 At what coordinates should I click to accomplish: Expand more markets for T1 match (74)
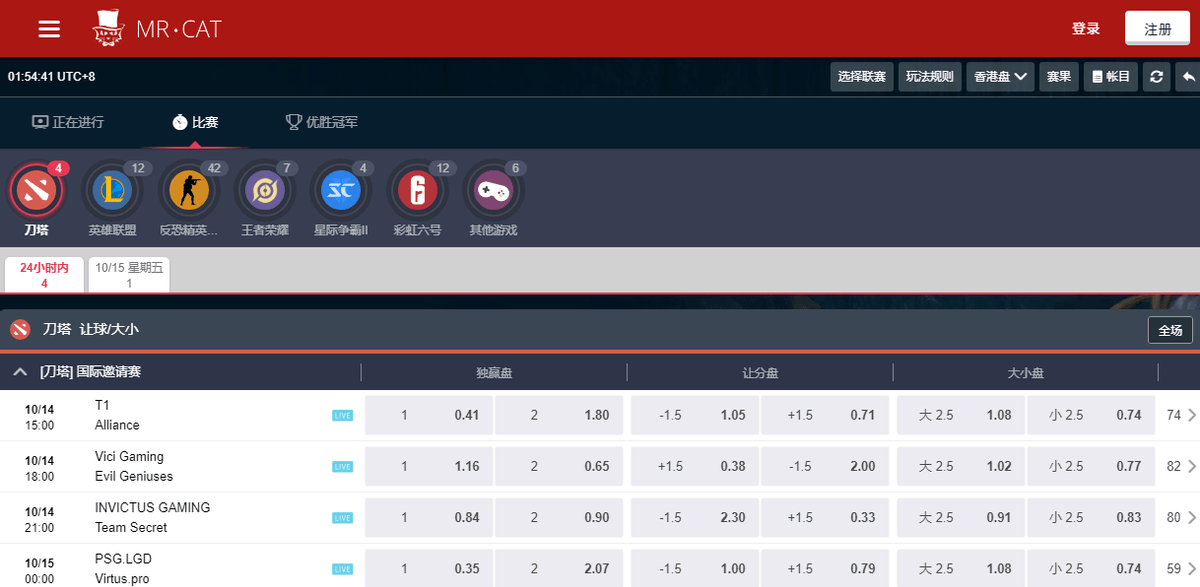[x=1181, y=415]
